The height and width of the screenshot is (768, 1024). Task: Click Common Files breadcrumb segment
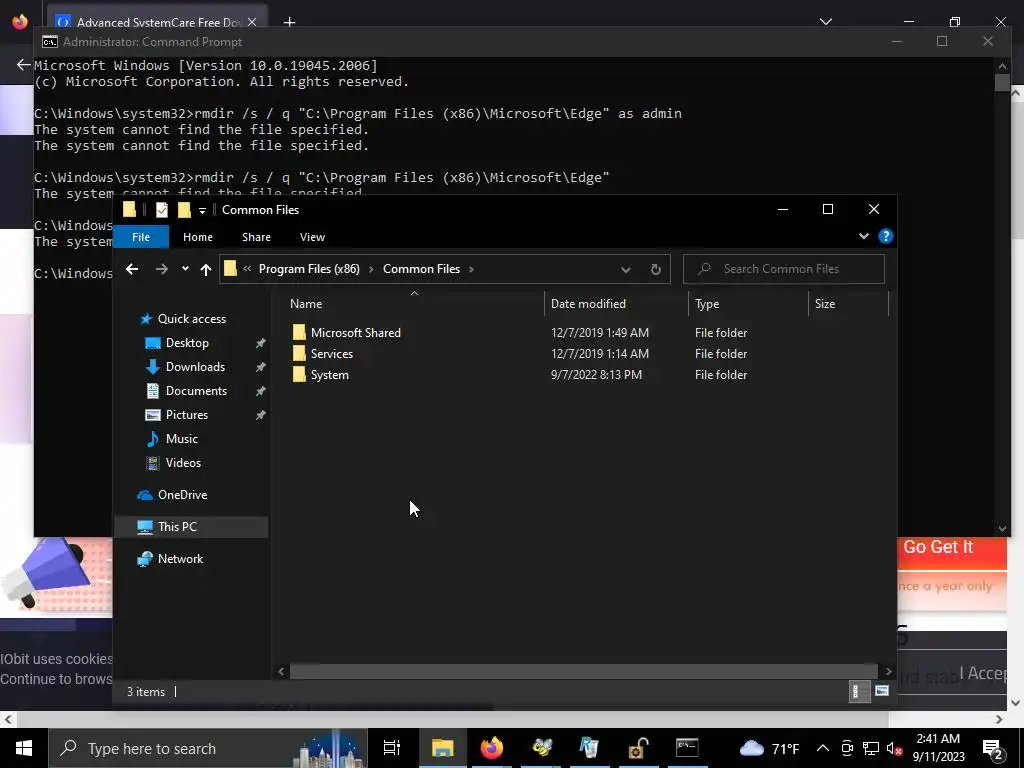pos(421,269)
